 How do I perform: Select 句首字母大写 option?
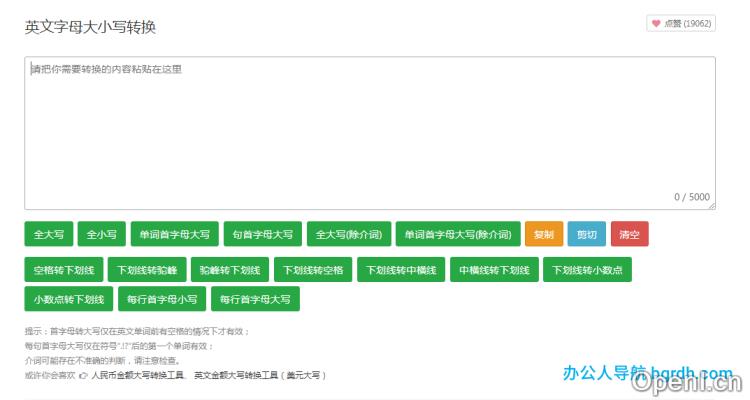[262, 234]
